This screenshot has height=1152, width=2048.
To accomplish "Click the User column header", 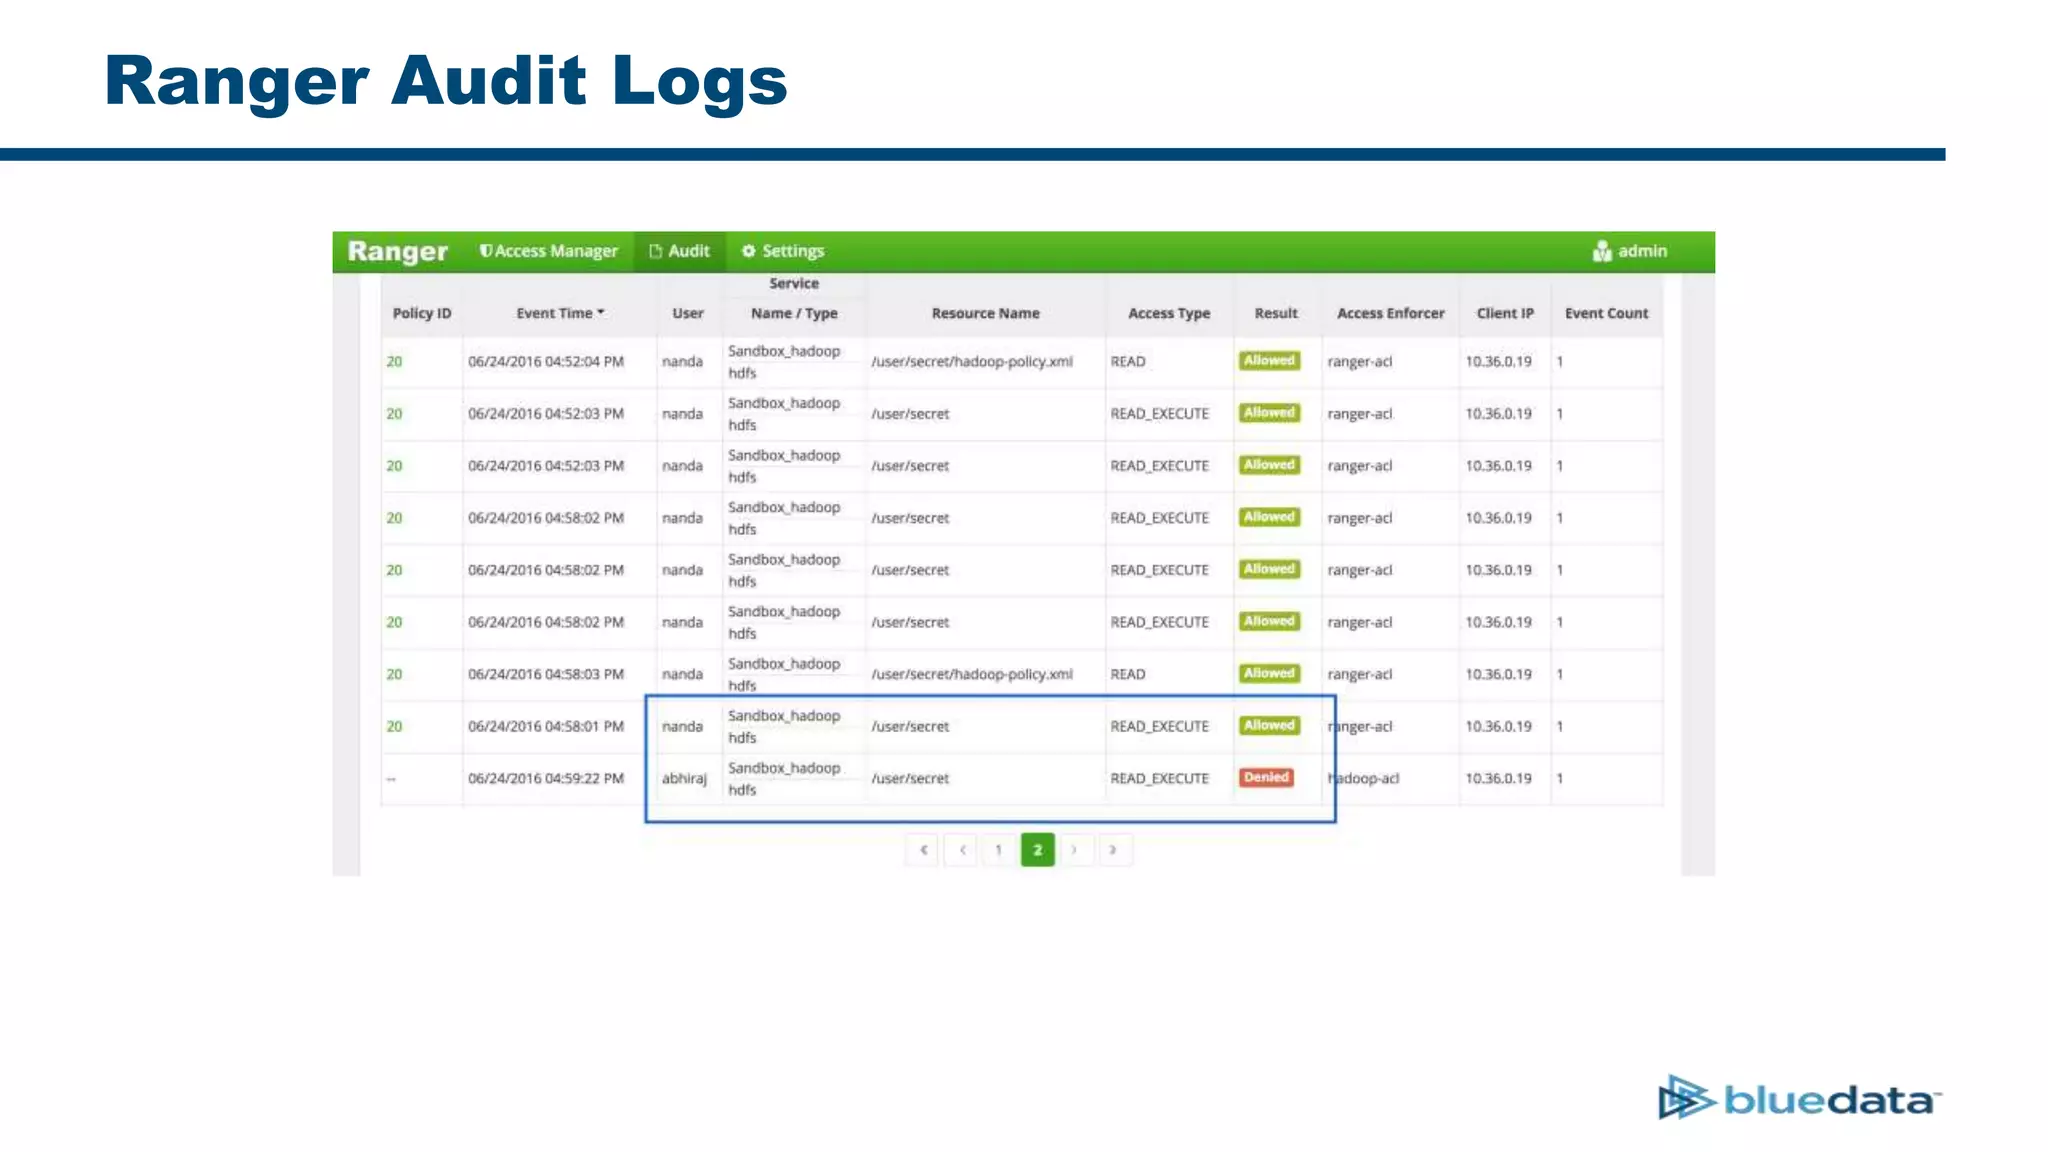I will pos(688,313).
